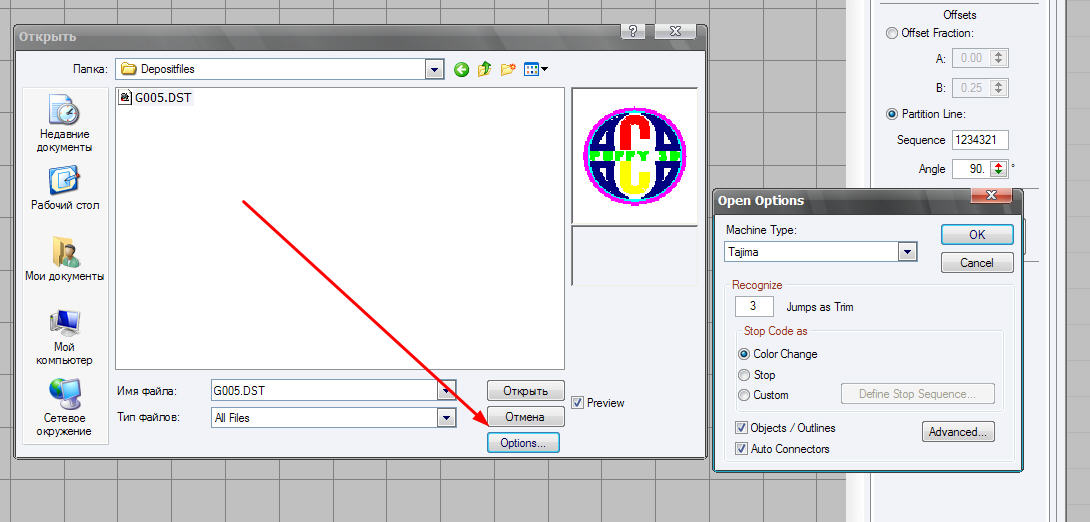
Task: Click the Открыть button
Action: click(x=526, y=391)
